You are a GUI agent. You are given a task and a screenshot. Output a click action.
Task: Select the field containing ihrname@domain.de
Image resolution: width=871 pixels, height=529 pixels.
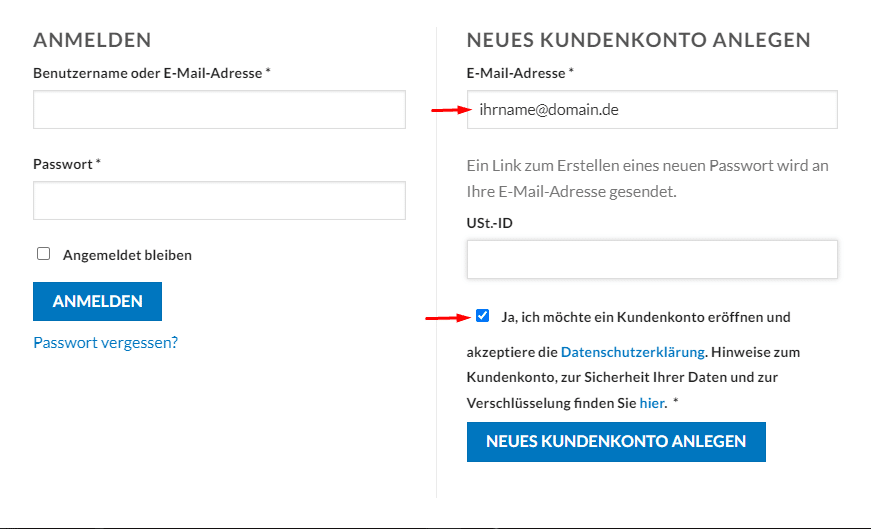click(x=652, y=109)
